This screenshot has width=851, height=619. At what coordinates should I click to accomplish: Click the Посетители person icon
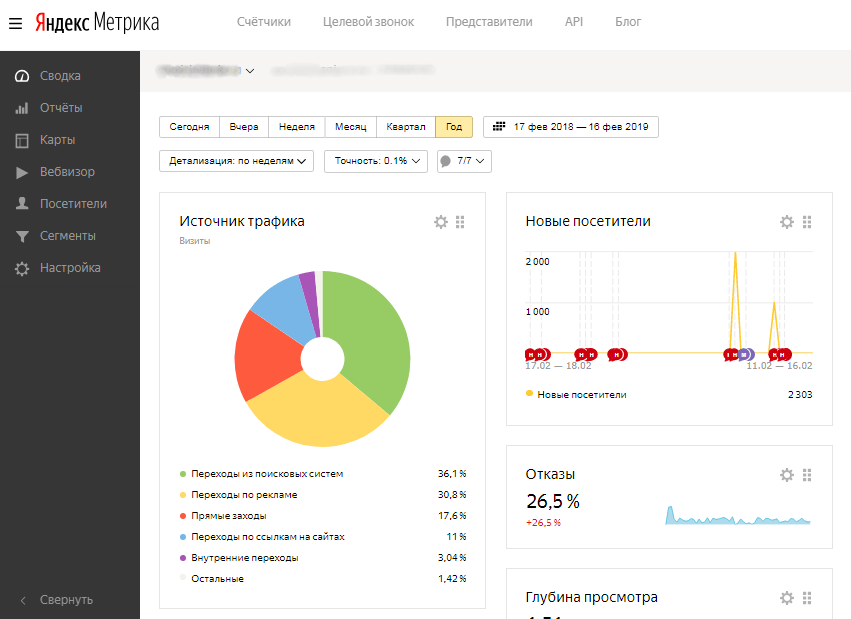[22, 204]
